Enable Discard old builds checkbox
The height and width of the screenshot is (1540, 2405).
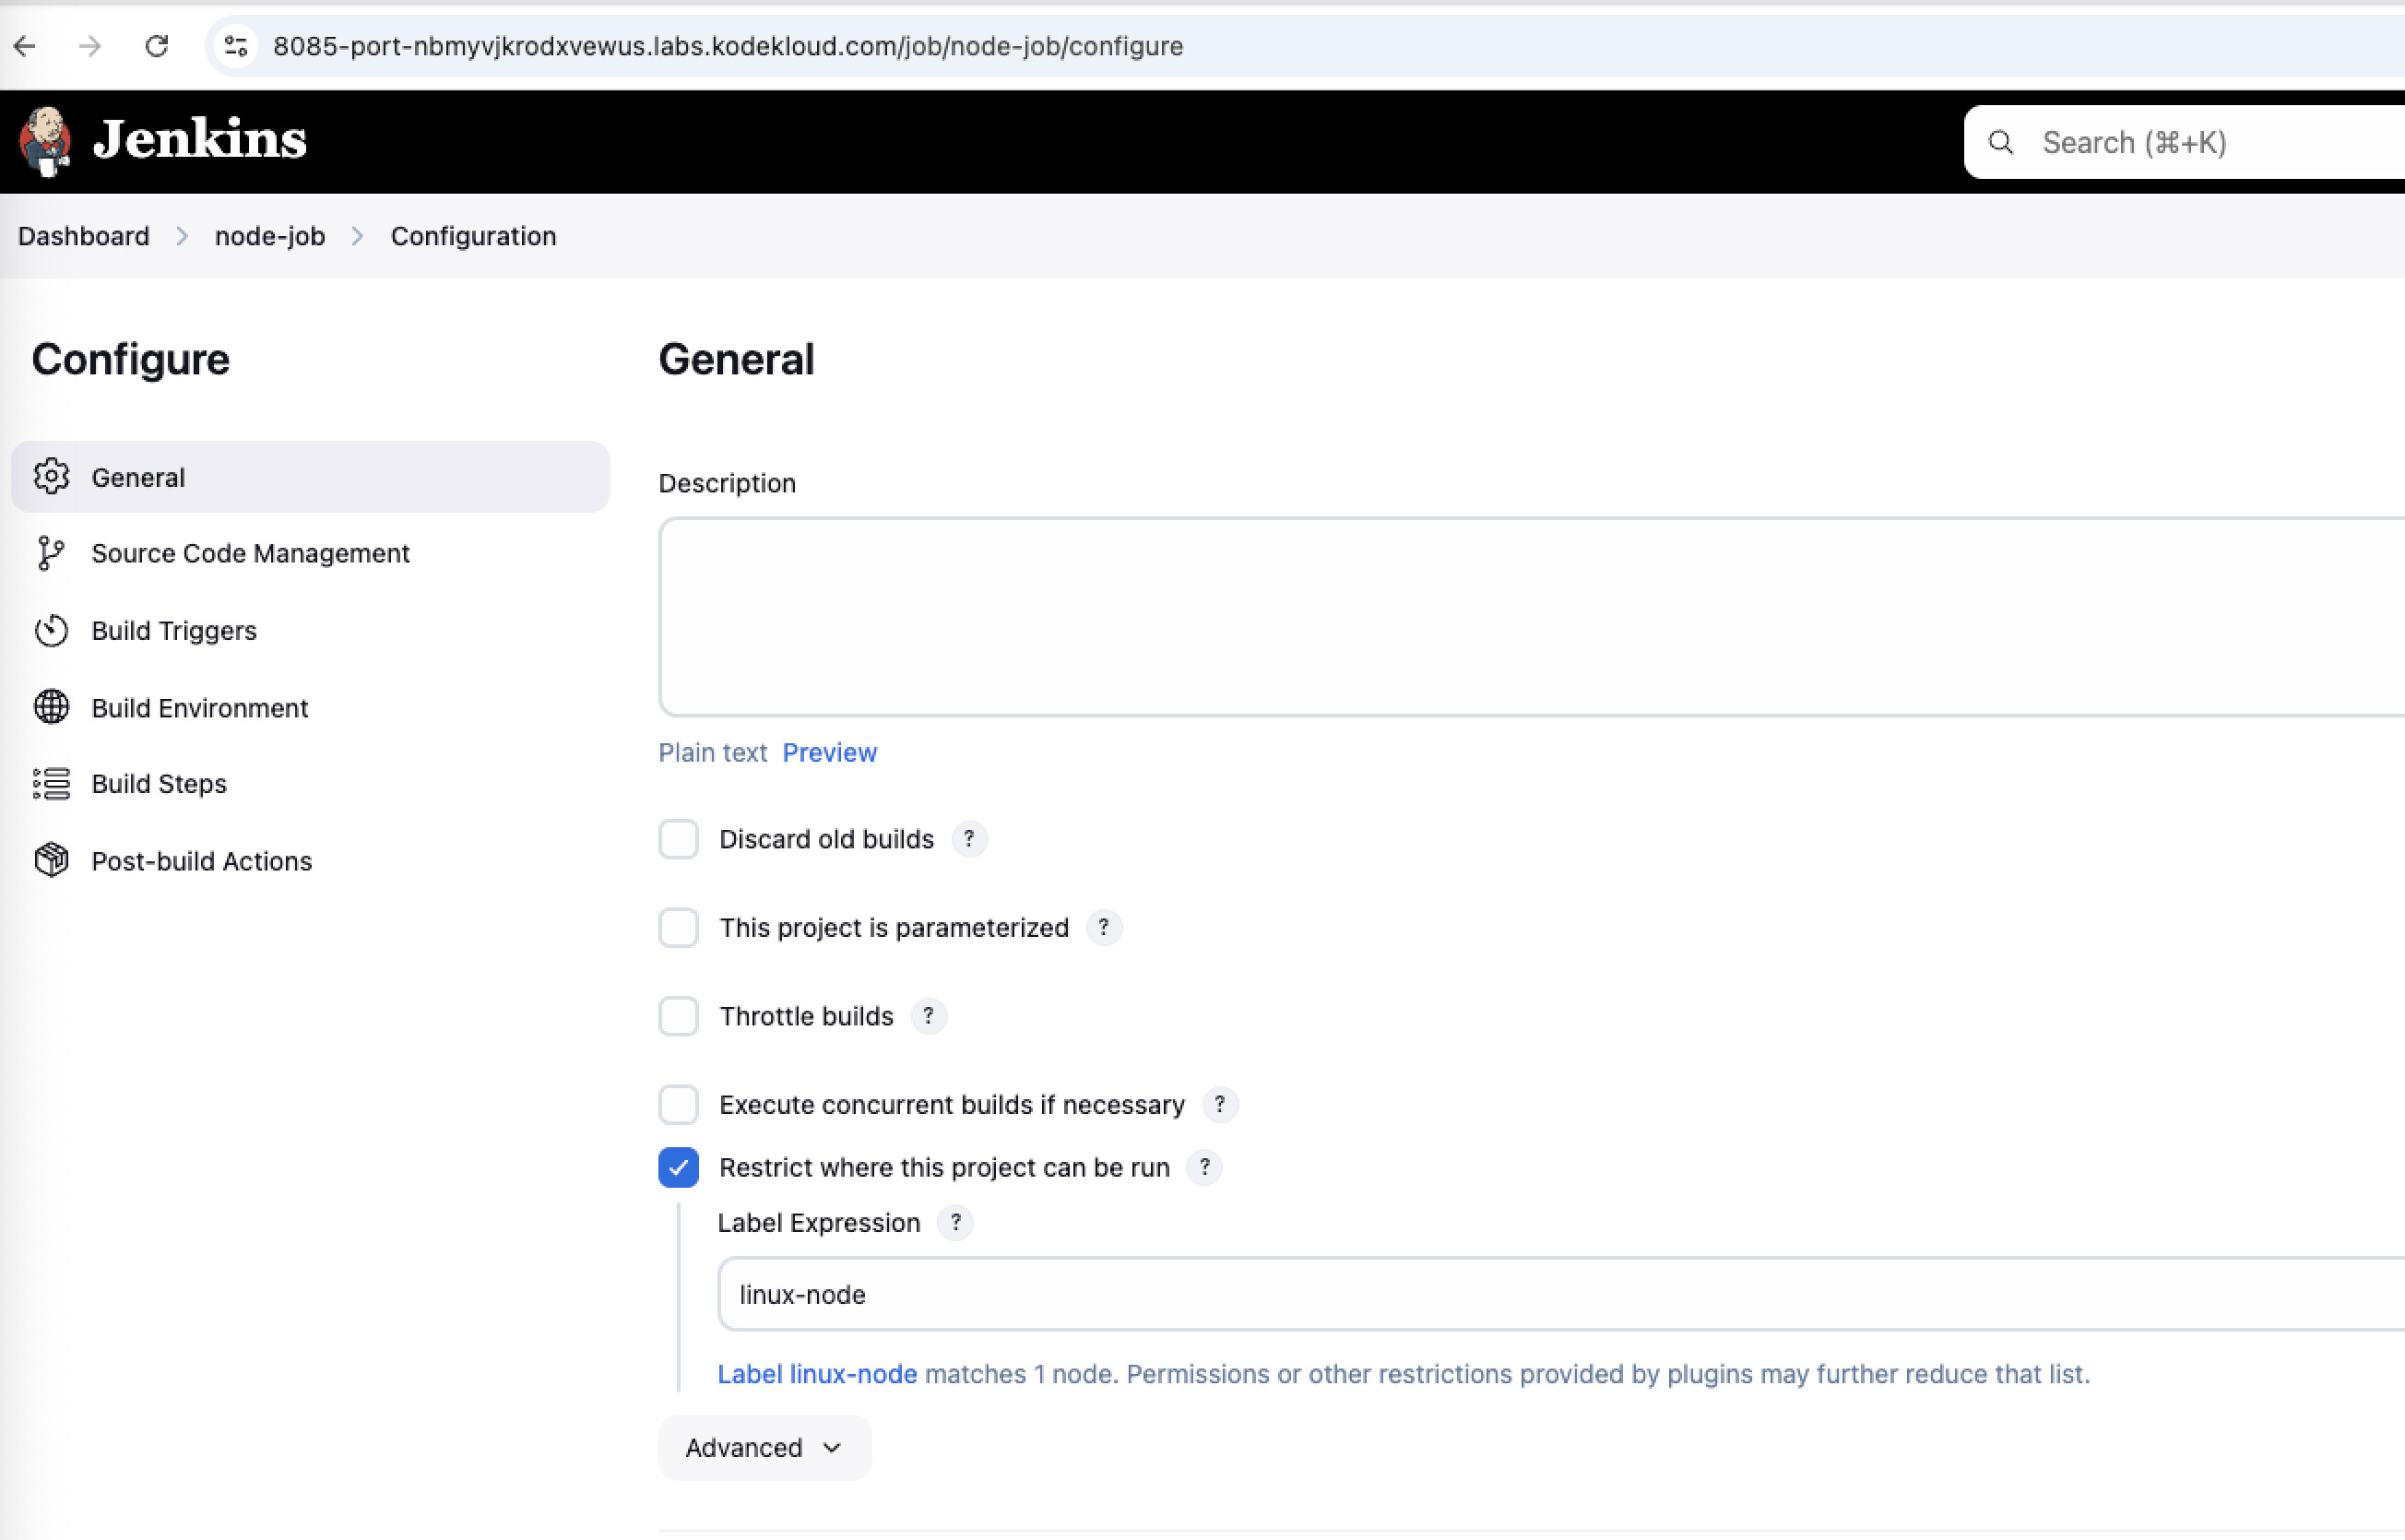coord(678,839)
